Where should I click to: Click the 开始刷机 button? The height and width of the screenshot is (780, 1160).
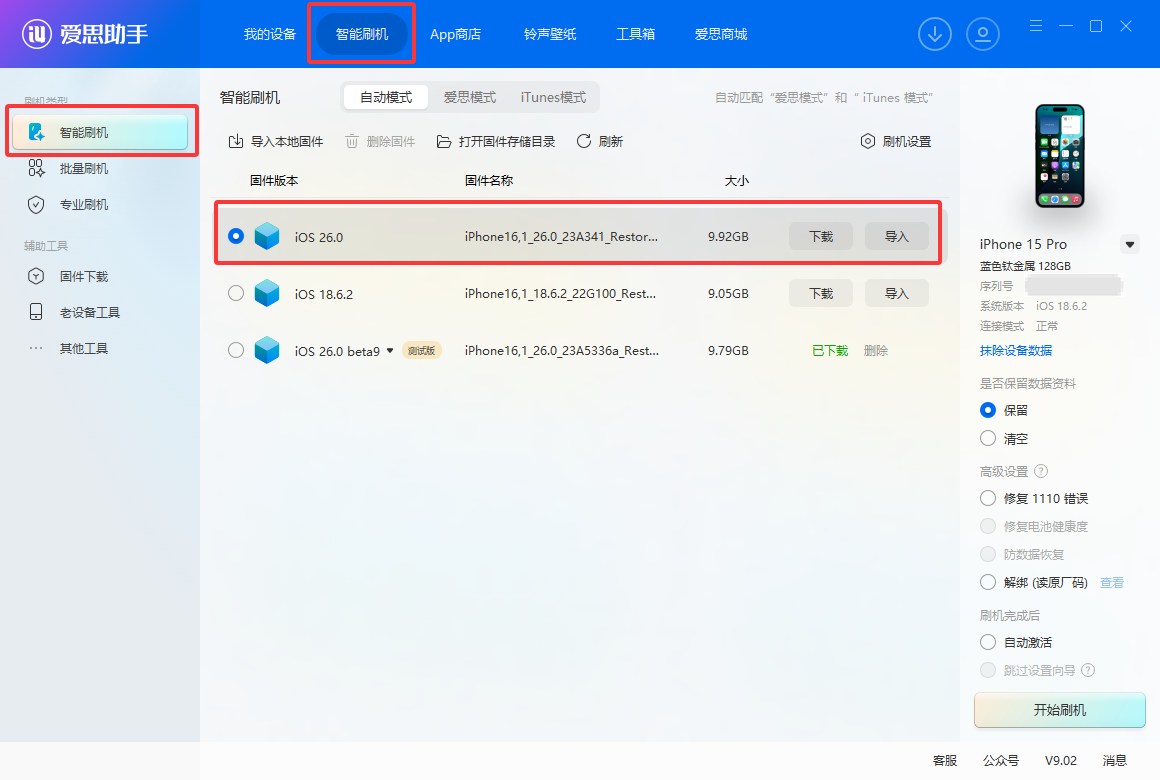click(x=1059, y=710)
